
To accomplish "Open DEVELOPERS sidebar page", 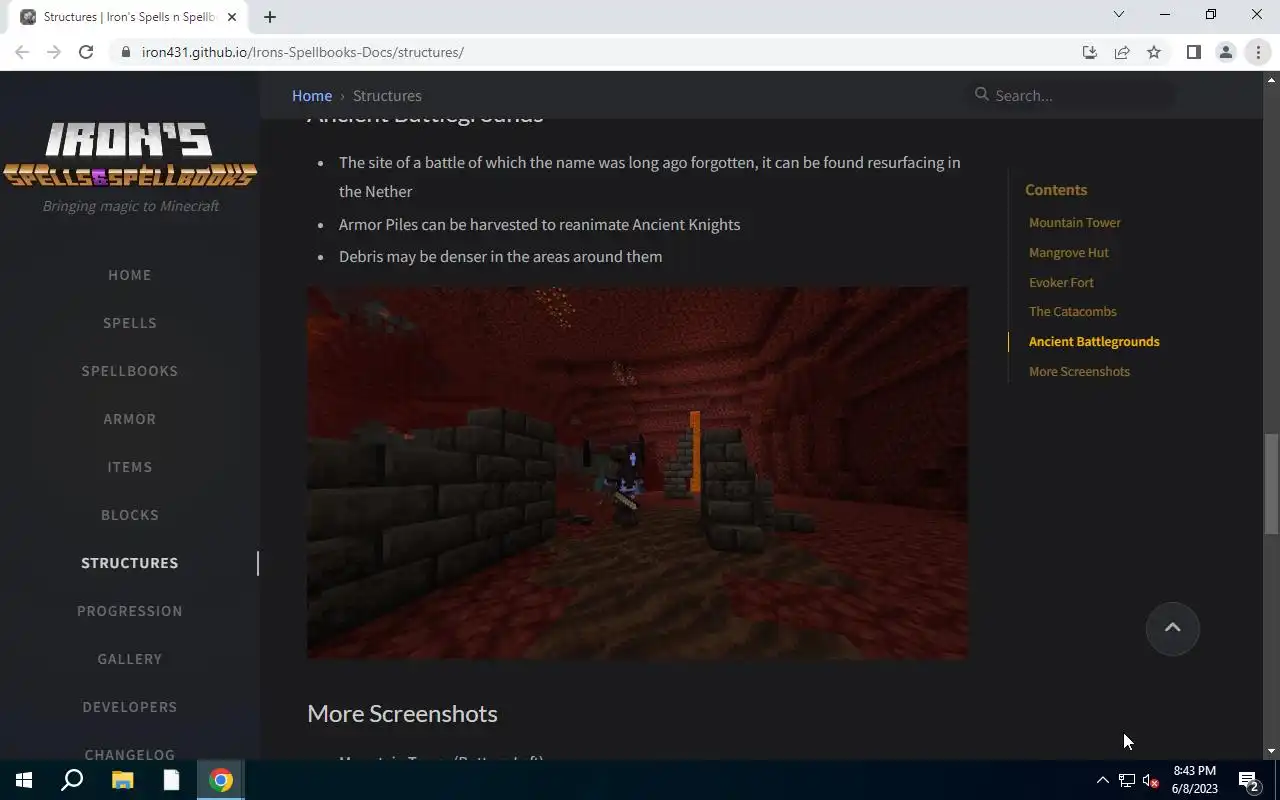I will pos(130,707).
